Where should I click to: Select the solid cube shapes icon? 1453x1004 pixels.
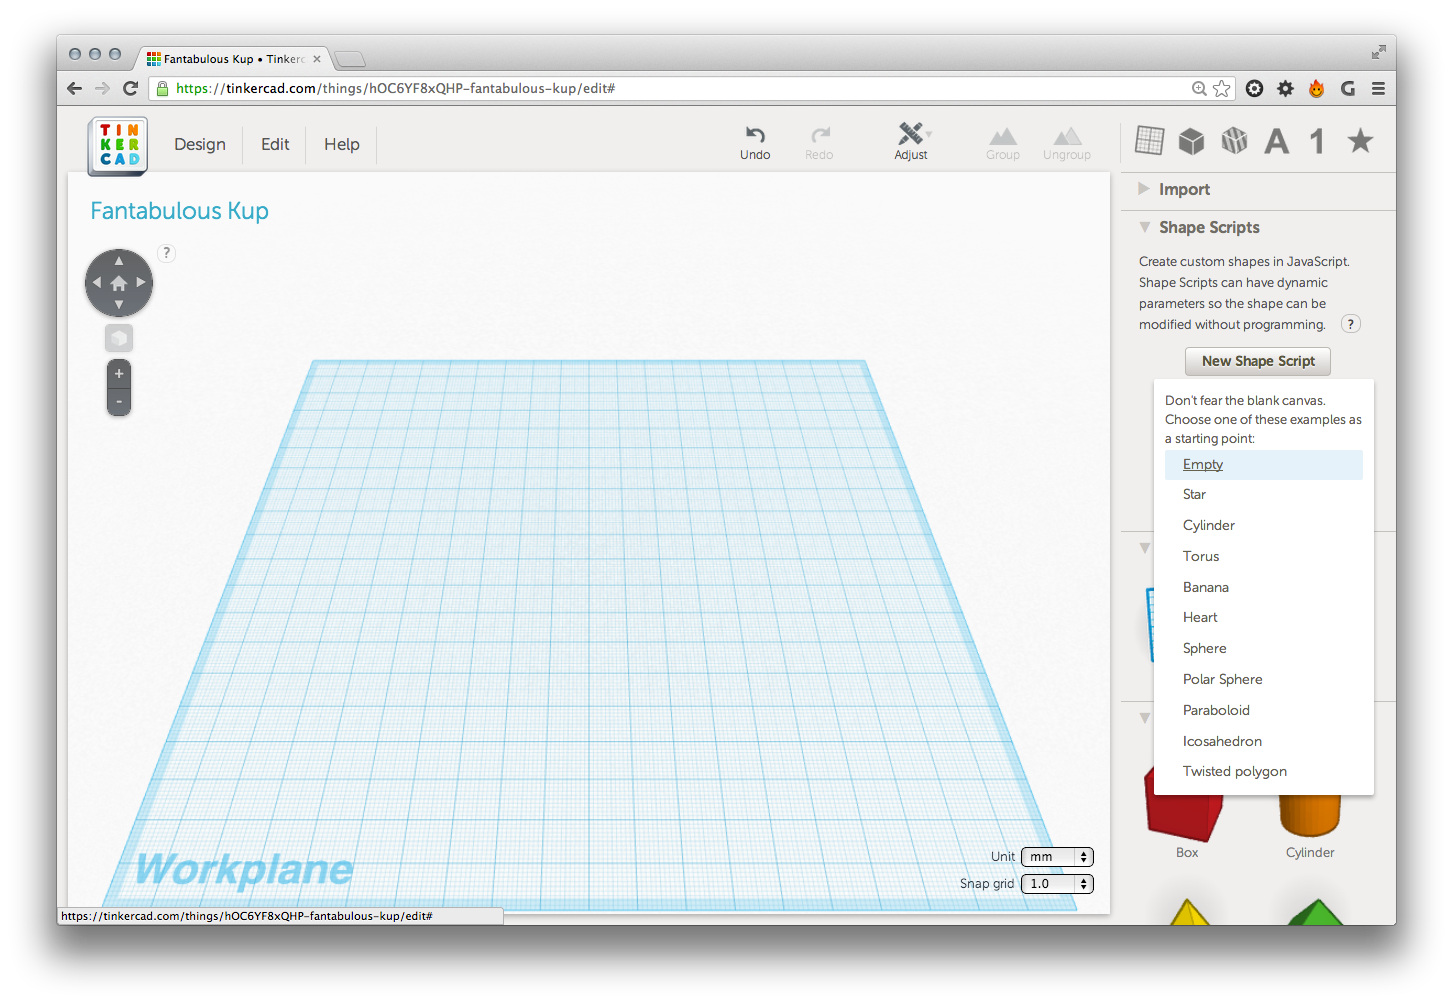click(1191, 141)
